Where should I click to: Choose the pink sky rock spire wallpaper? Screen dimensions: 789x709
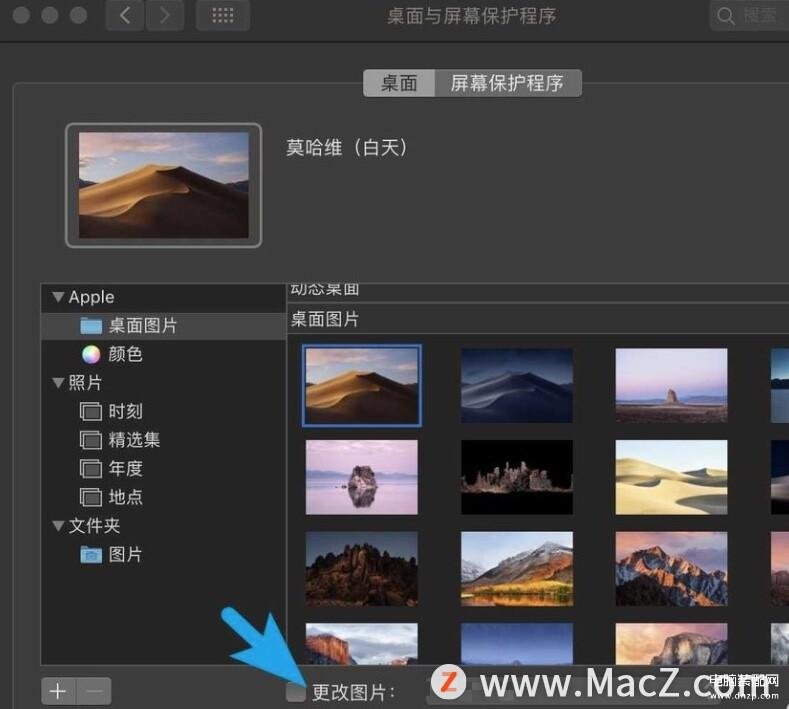click(671, 385)
